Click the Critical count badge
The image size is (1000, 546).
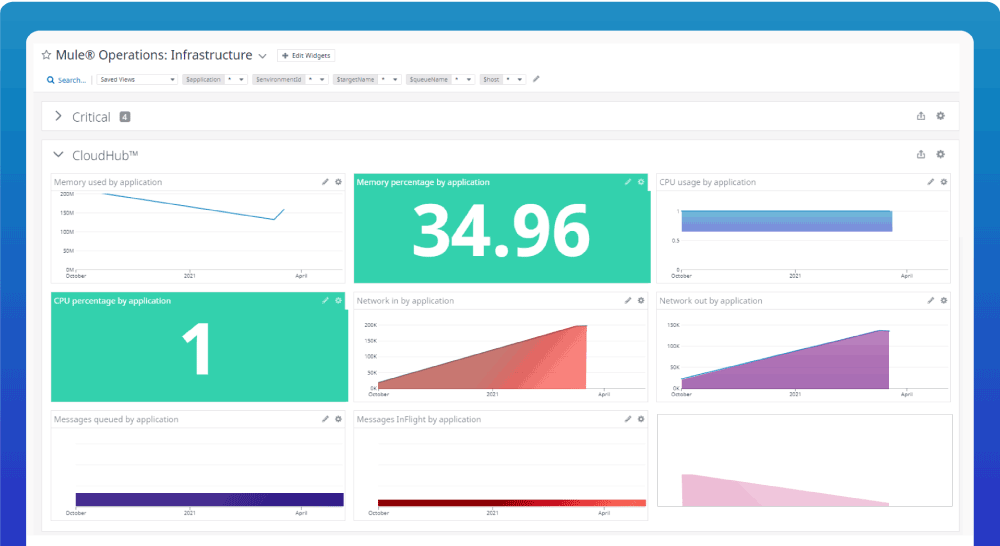(125, 117)
